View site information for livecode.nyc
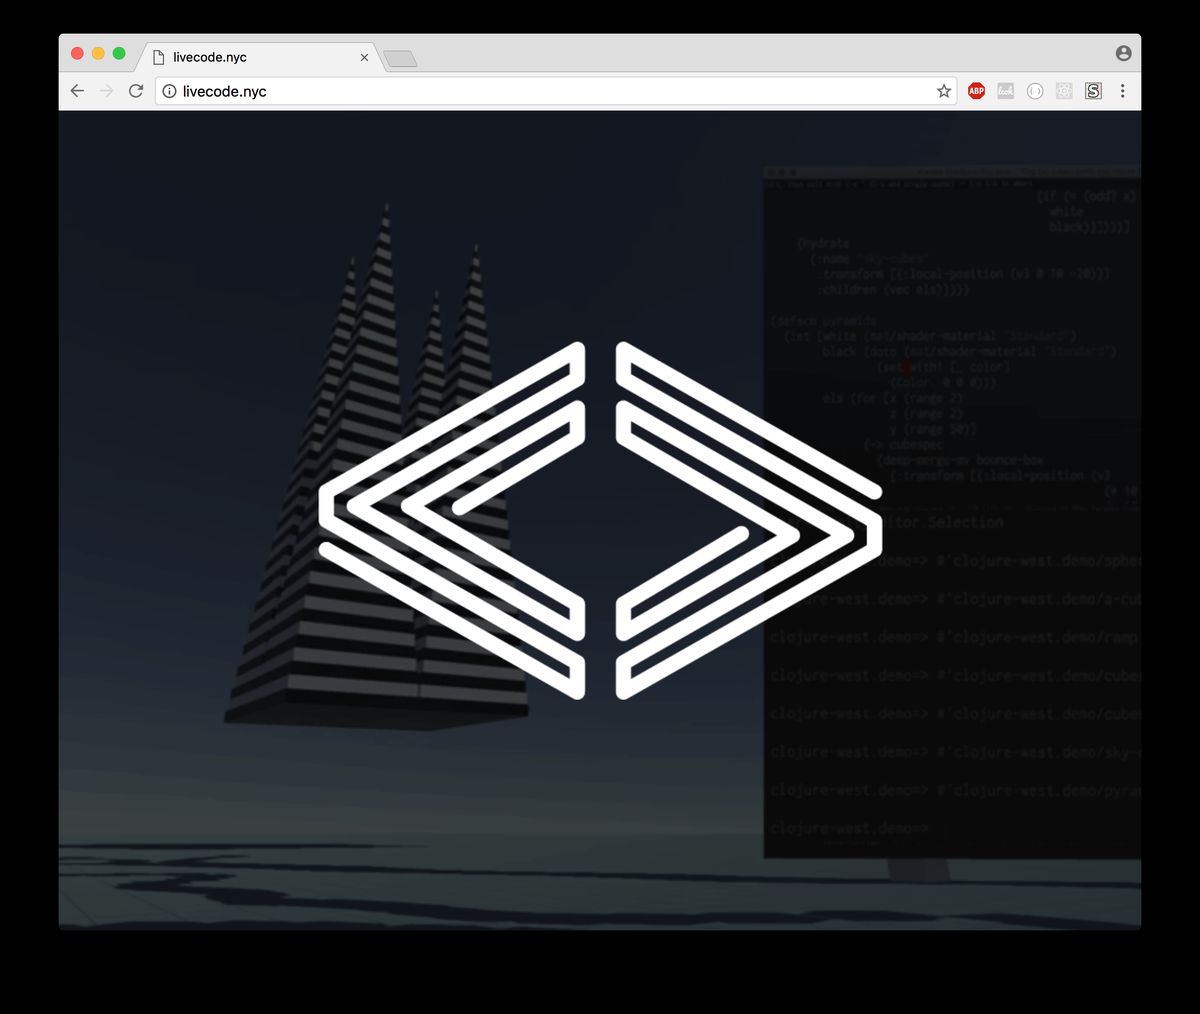The width and height of the screenshot is (1200, 1014). tap(169, 91)
